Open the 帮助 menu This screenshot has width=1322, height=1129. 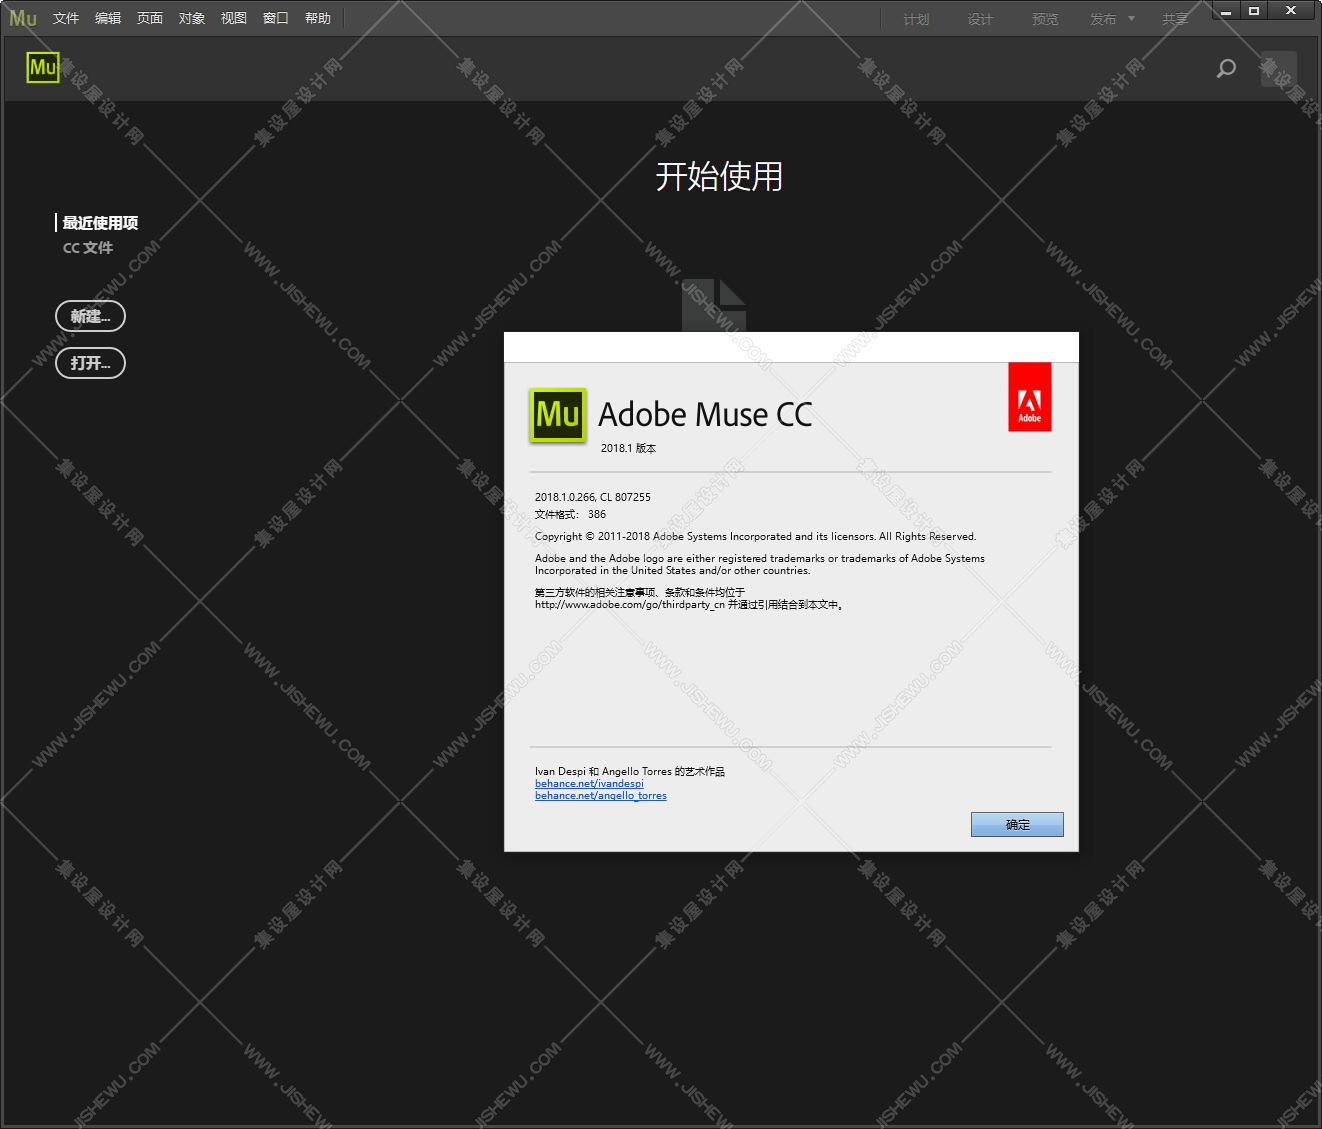[x=318, y=18]
